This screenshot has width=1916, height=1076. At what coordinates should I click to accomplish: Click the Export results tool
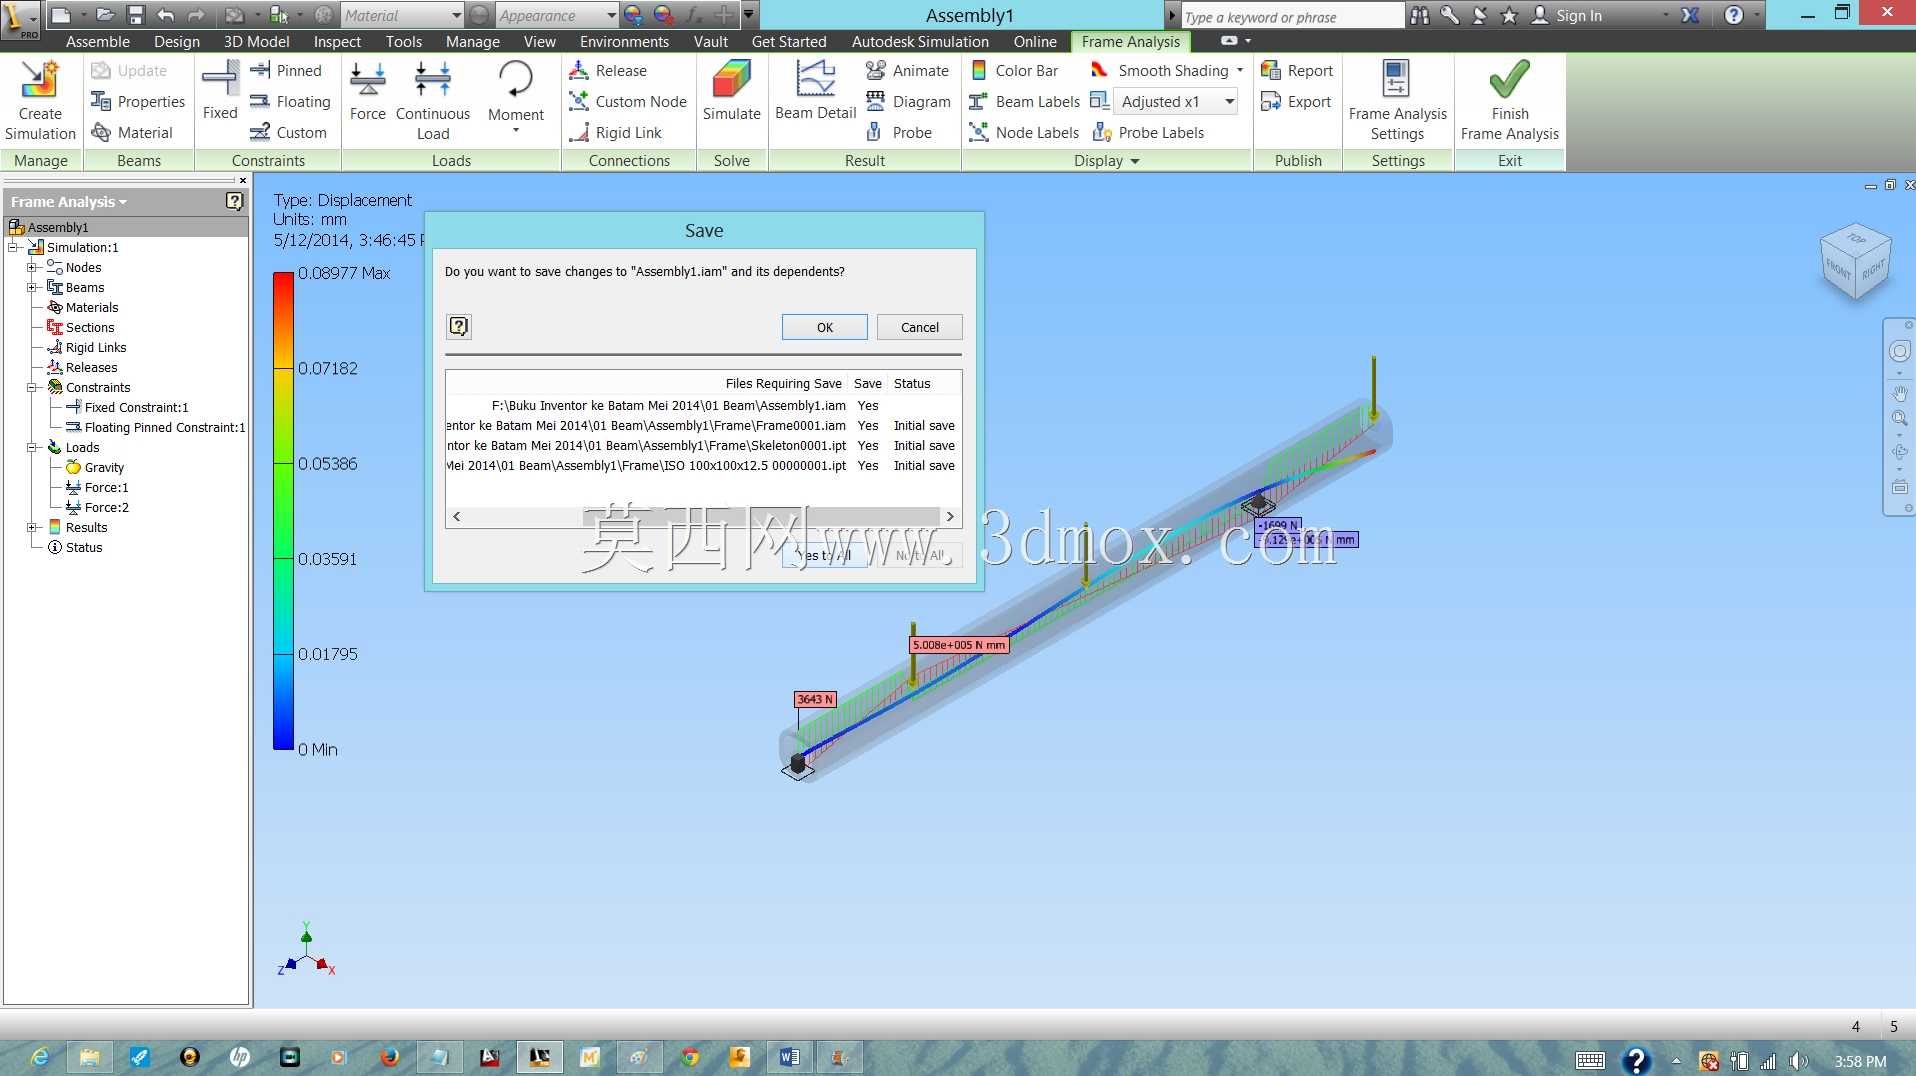[1296, 102]
